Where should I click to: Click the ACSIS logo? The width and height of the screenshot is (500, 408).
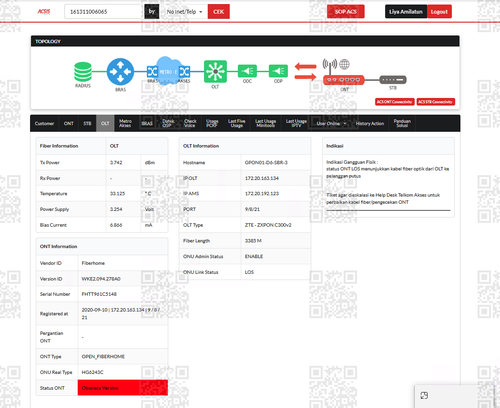tap(44, 12)
